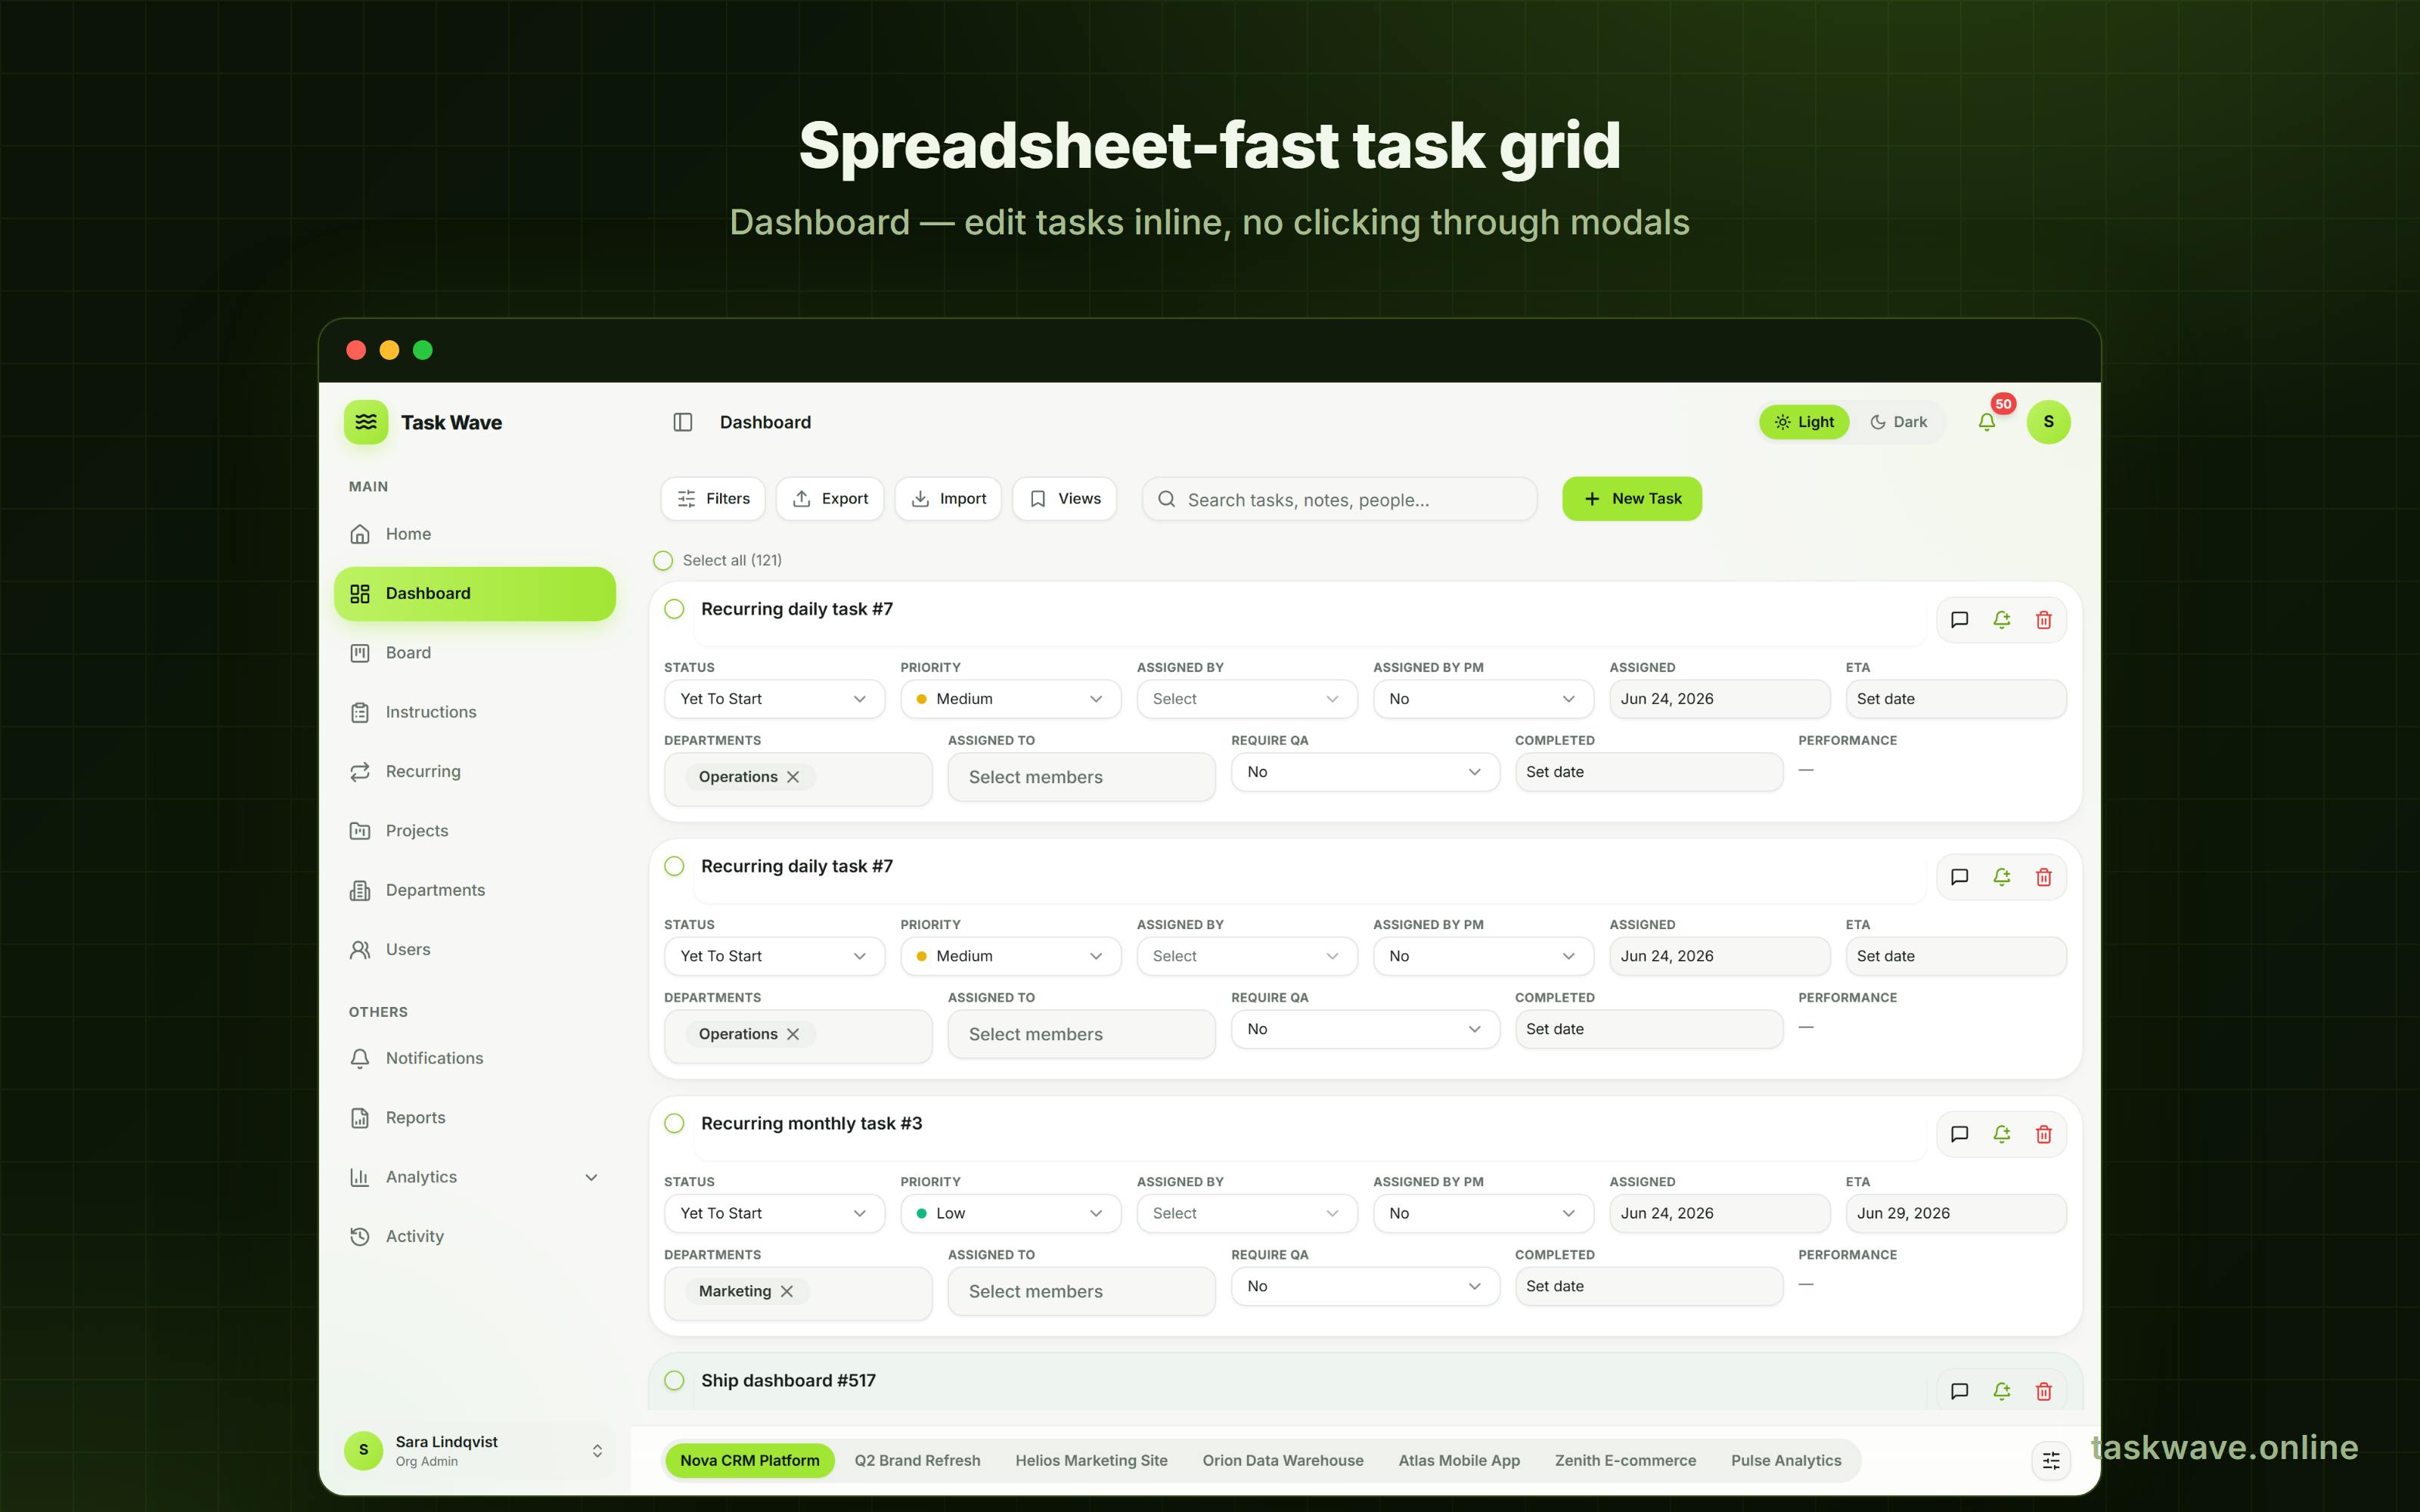Open Require QA dropdown of second daily task
The width and height of the screenshot is (2420, 1512).
click(x=1365, y=1029)
